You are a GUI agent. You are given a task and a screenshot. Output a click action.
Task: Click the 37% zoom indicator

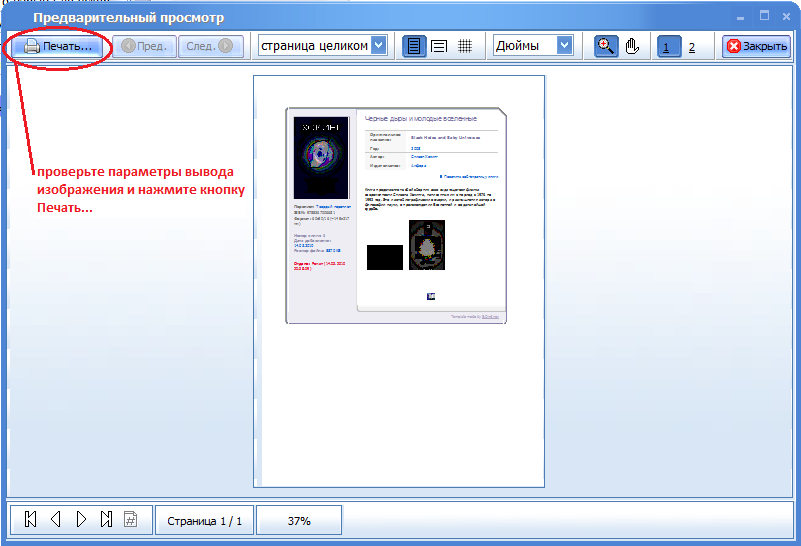point(299,520)
